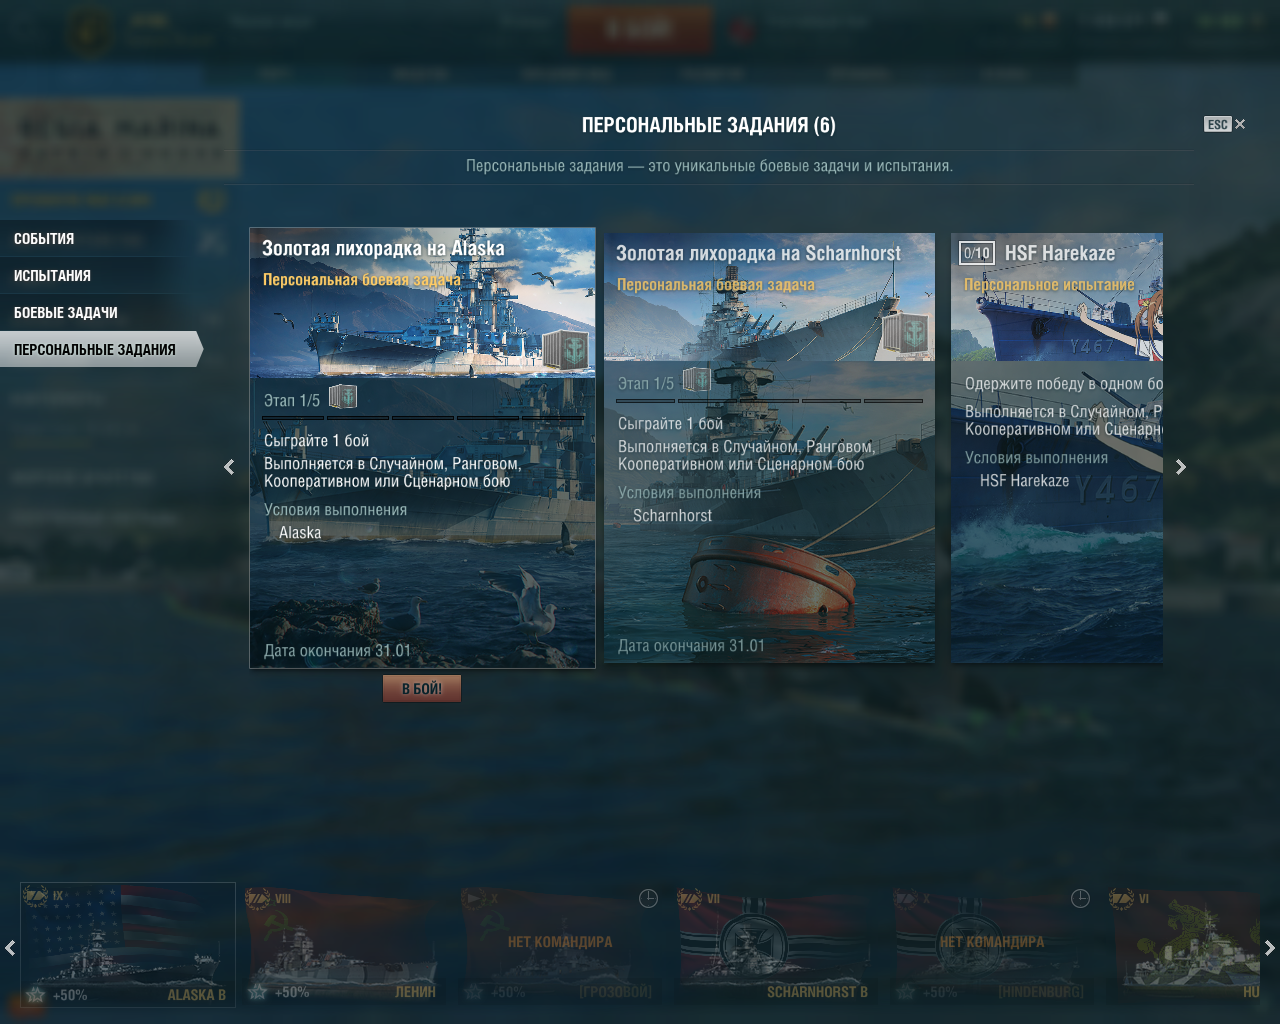Image resolution: width=1280 pixels, height=1024 pixels.
Task: Click the clock icon on Hindenburg ship card
Action: (1080, 899)
